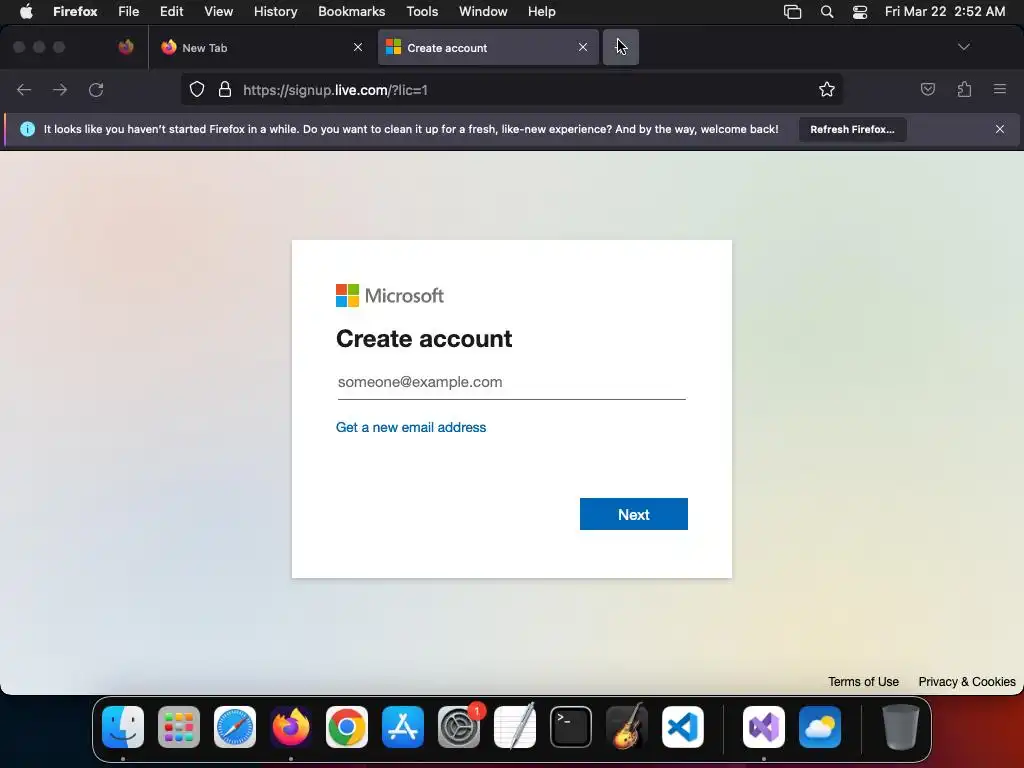
Task: Open the Trash in the Dock
Action: [x=901, y=727]
